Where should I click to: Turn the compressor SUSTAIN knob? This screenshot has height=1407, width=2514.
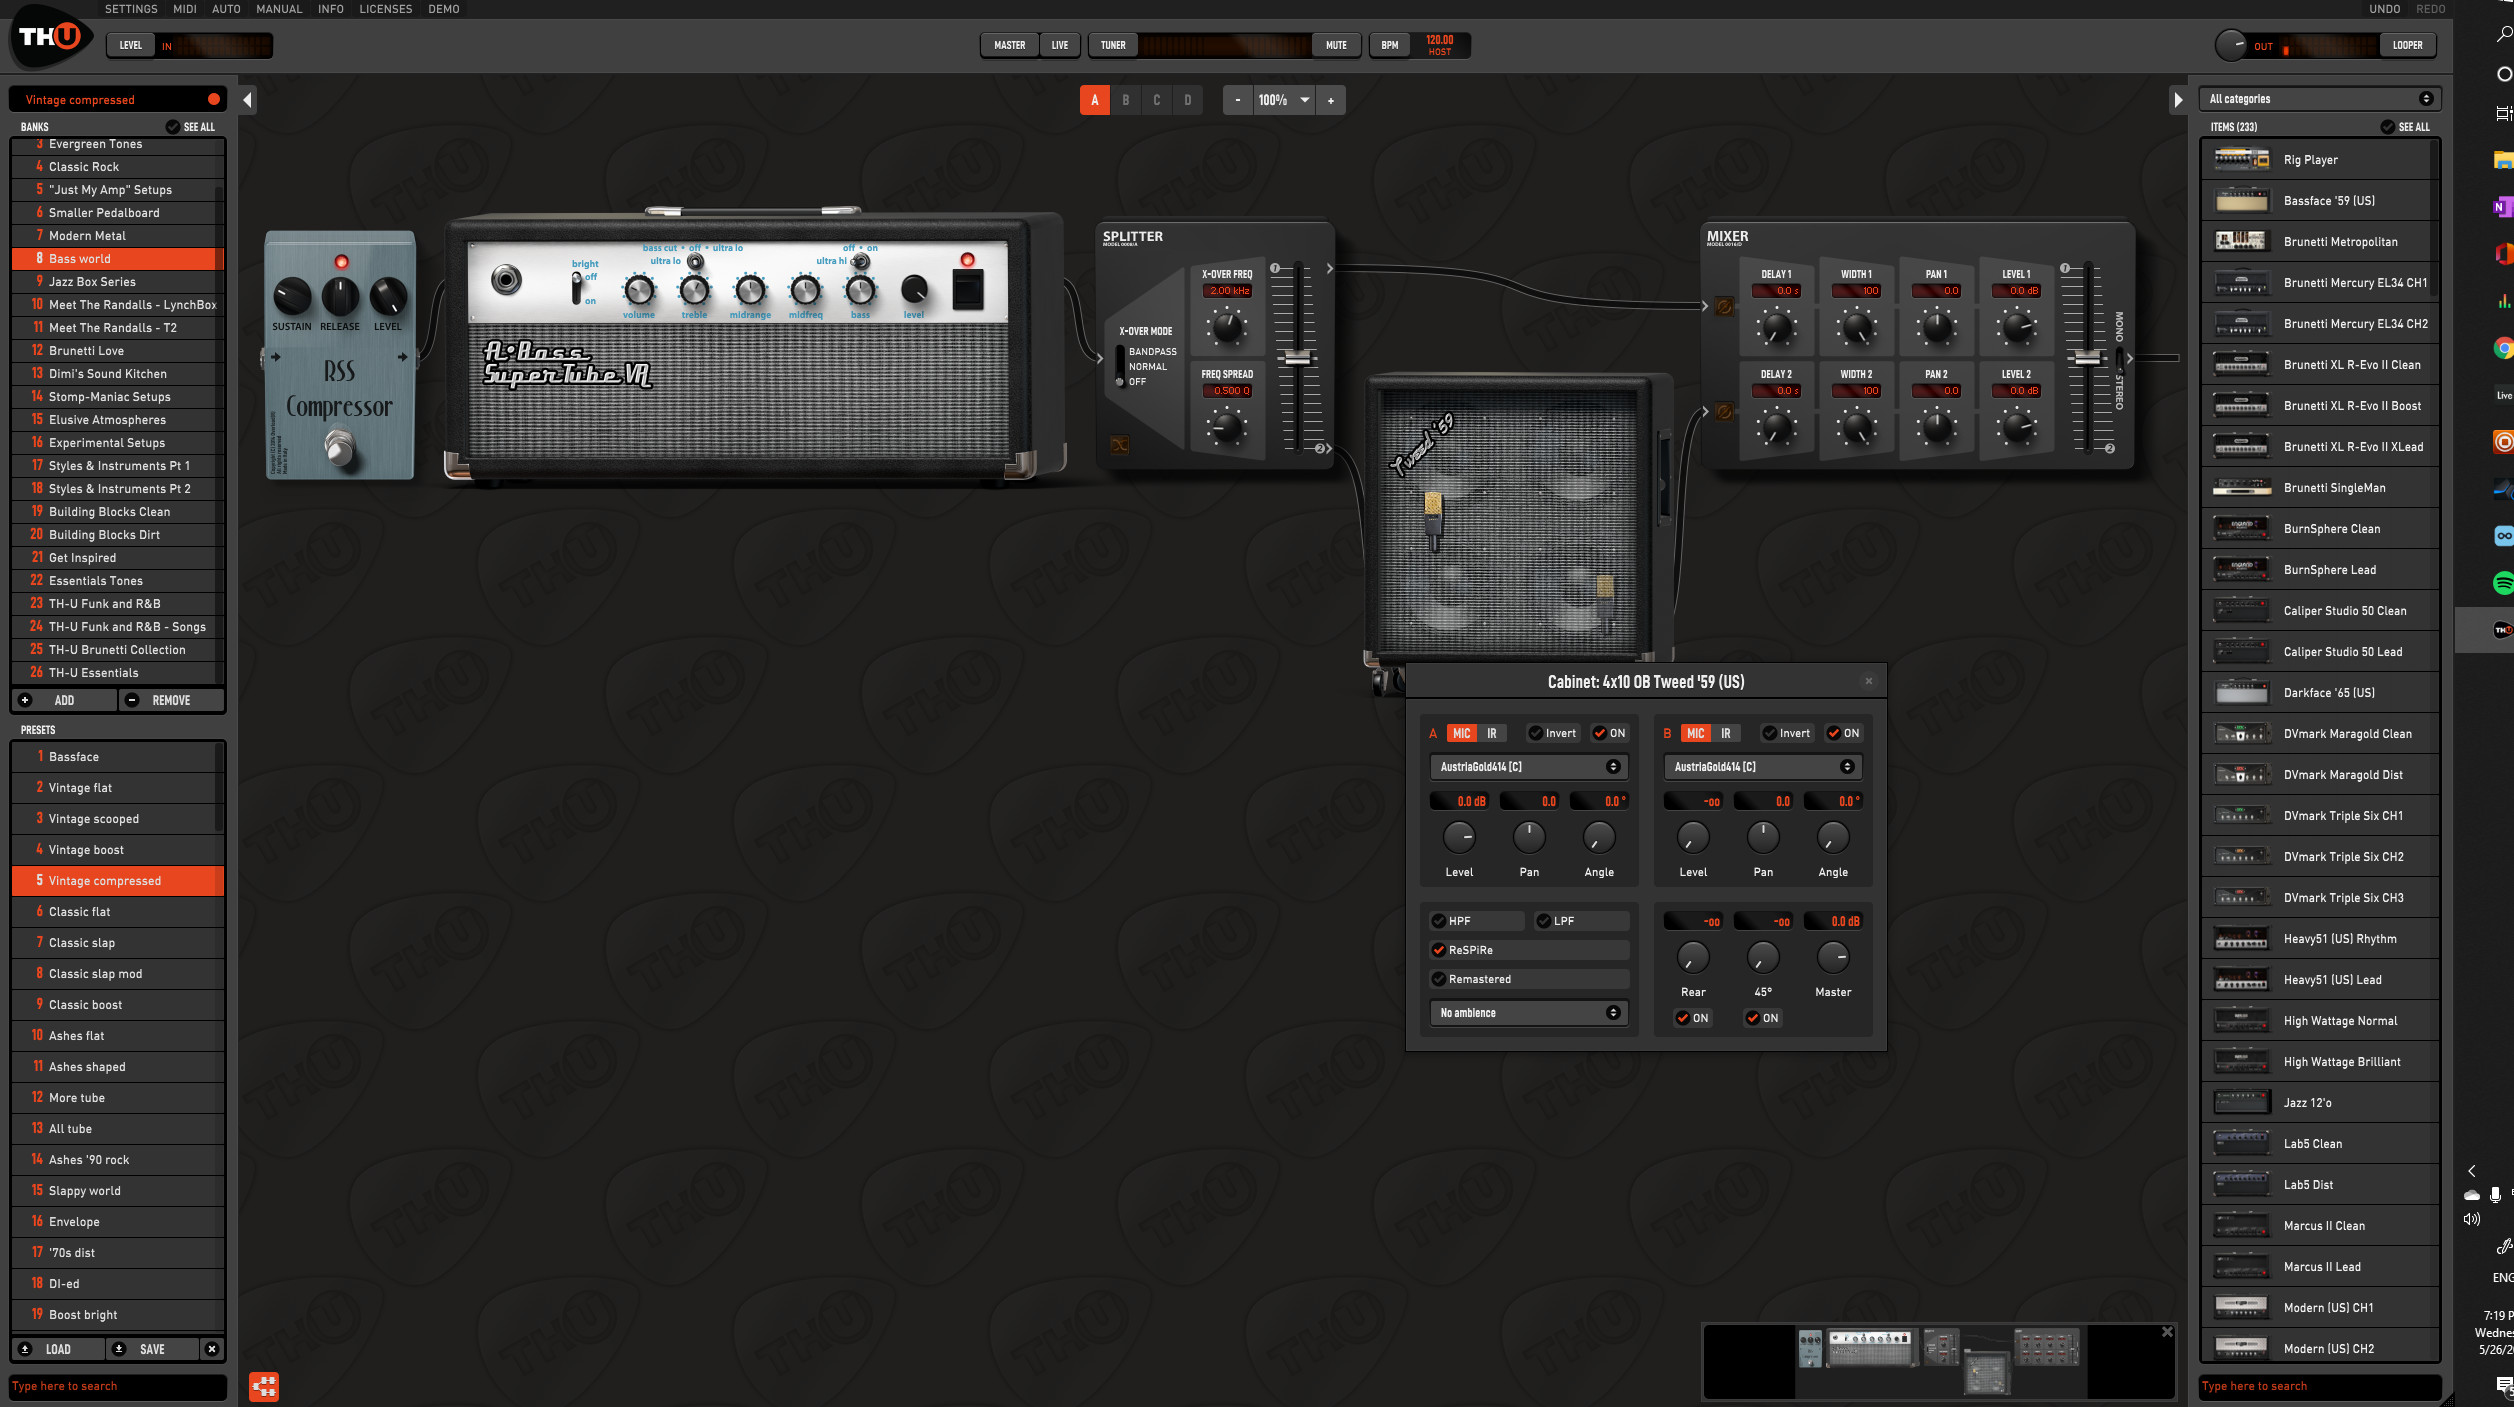(292, 296)
